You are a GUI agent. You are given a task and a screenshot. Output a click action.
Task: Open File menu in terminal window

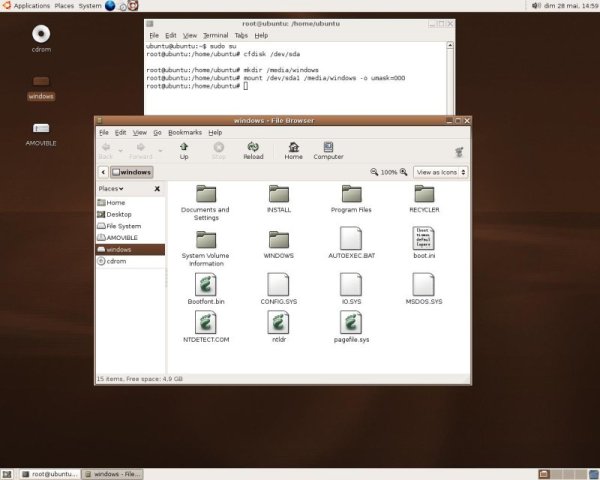(154, 35)
